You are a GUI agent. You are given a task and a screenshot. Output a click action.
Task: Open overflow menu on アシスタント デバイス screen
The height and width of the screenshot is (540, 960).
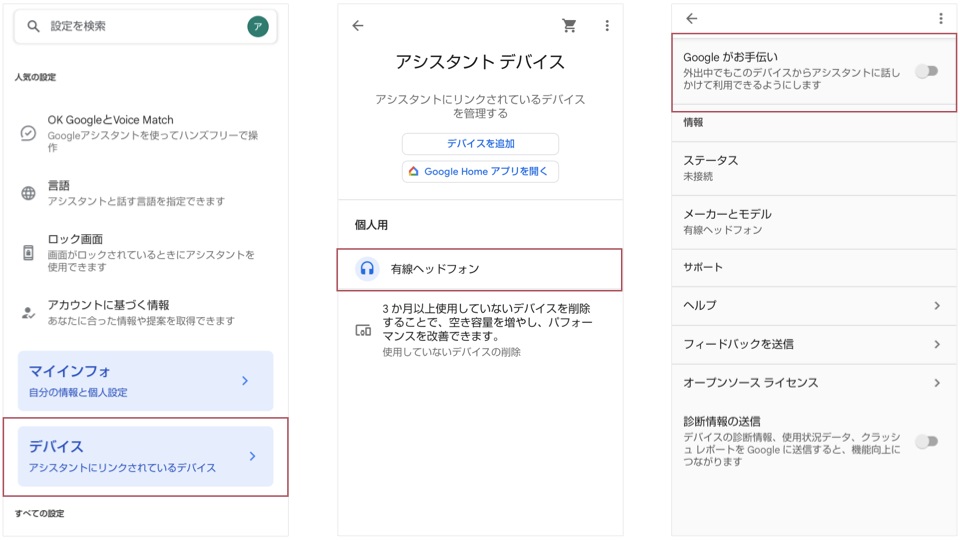(x=607, y=26)
